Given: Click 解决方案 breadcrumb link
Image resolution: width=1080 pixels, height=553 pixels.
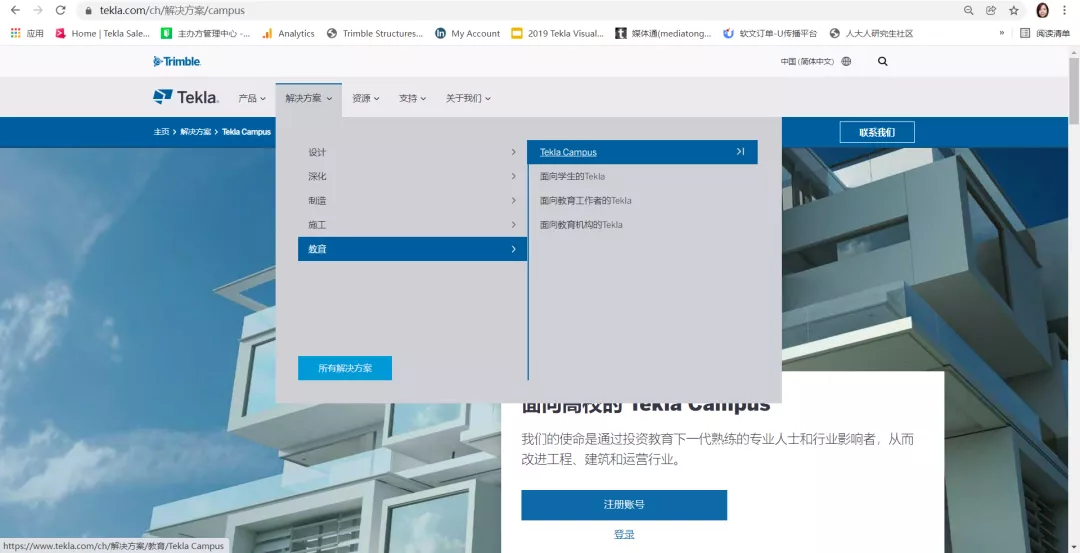Looking at the screenshot, I should click(x=196, y=132).
